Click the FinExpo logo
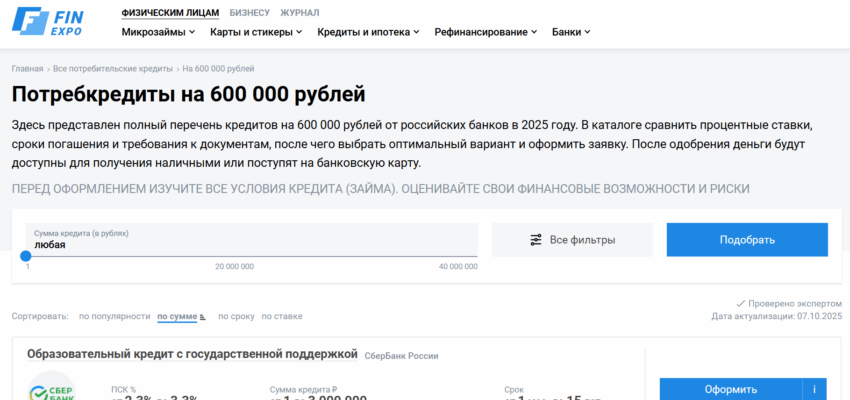The image size is (850, 400). point(48,22)
